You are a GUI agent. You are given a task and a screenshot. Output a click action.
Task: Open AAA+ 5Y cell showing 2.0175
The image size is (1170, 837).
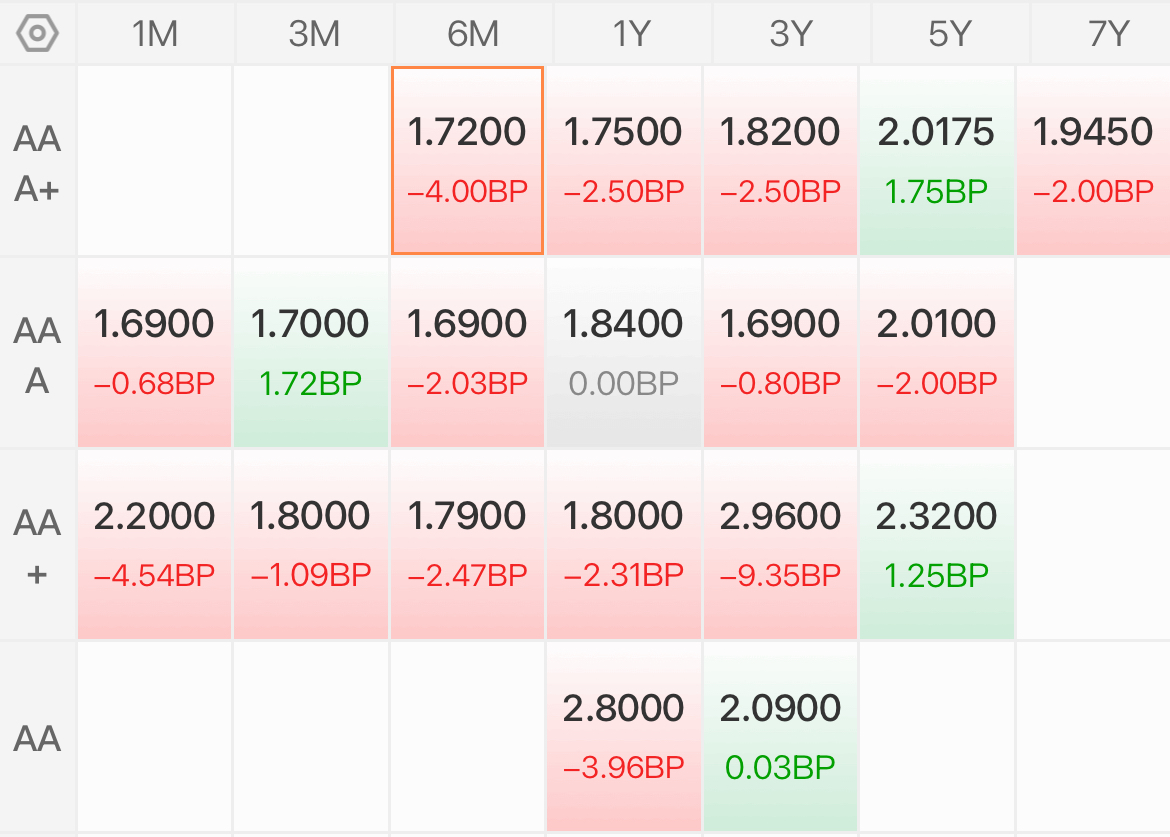pos(936,160)
